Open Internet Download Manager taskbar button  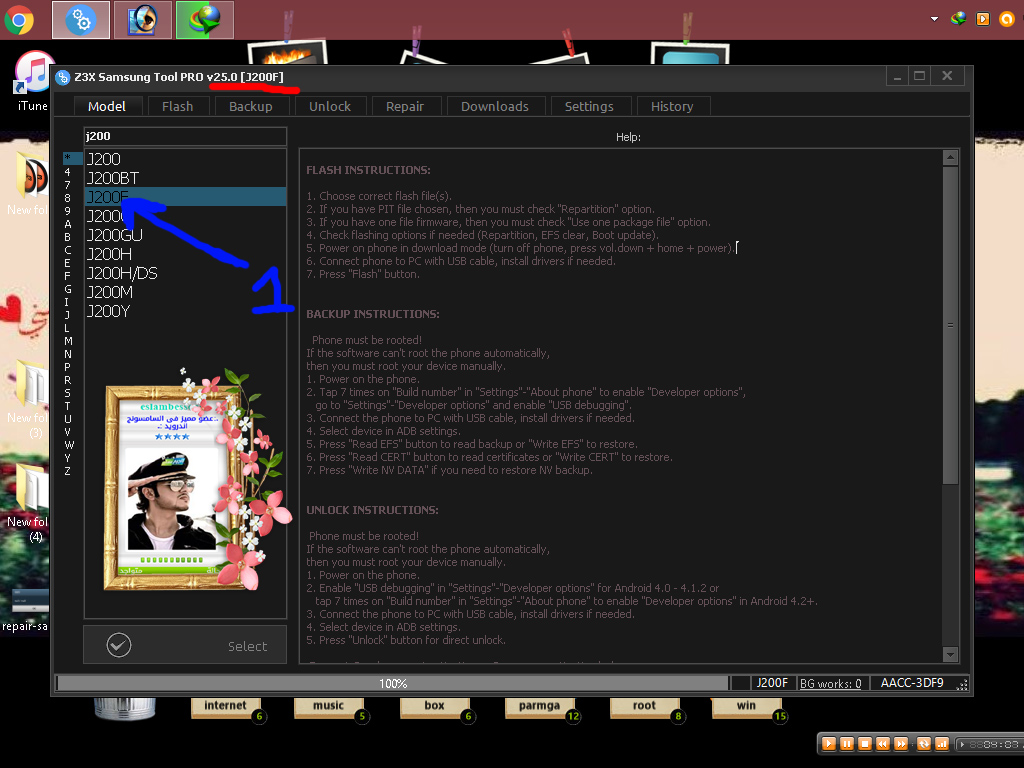pos(205,20)
